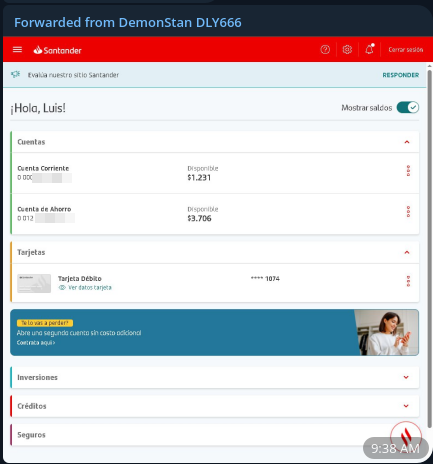This screenshot has height=464, width=433.
Task: Click the eye icon beside Ver datos tarjeta
Action: (x=62, y=287)
